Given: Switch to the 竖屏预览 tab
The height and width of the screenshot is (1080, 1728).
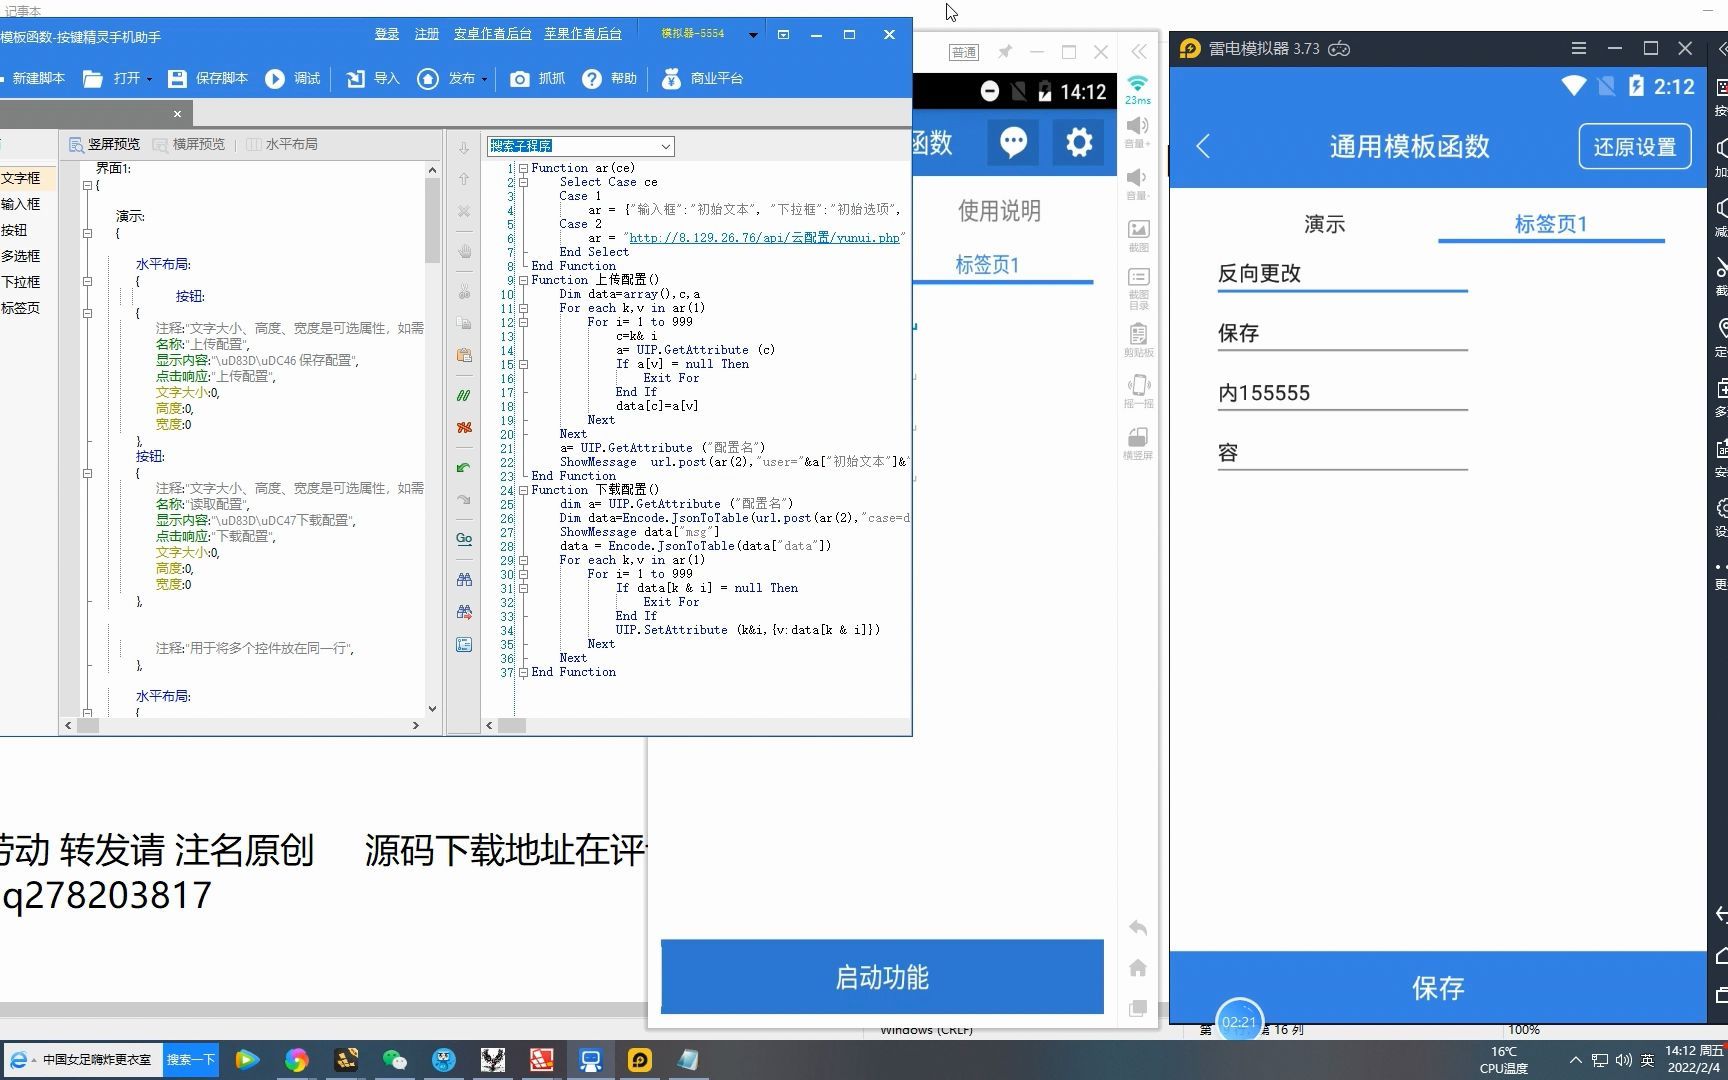Looking at the screenshot, I should point(104,144).
